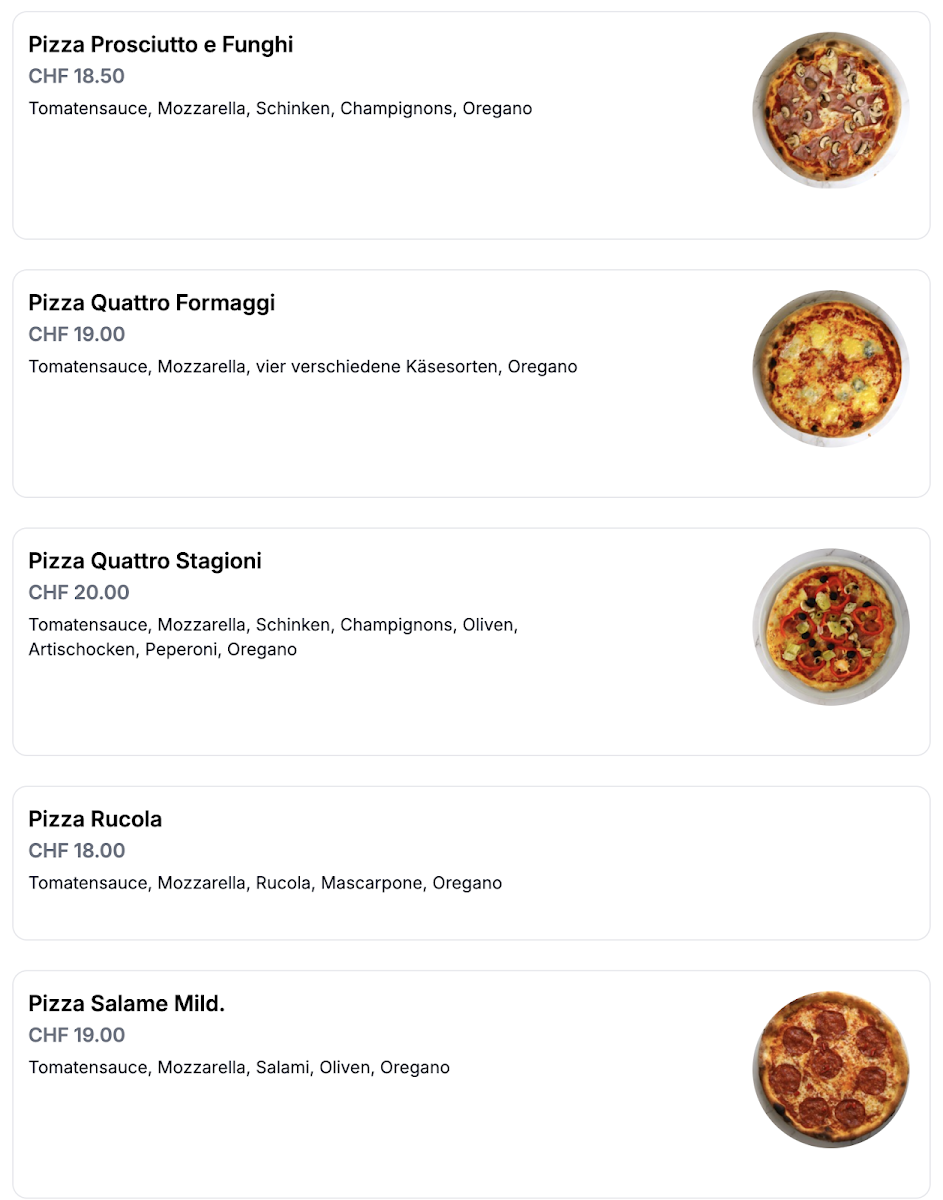Choose the Pizza Salame Mild. heading
Viewport: 943px width, 1200px height.
[x=126, y=1004]
